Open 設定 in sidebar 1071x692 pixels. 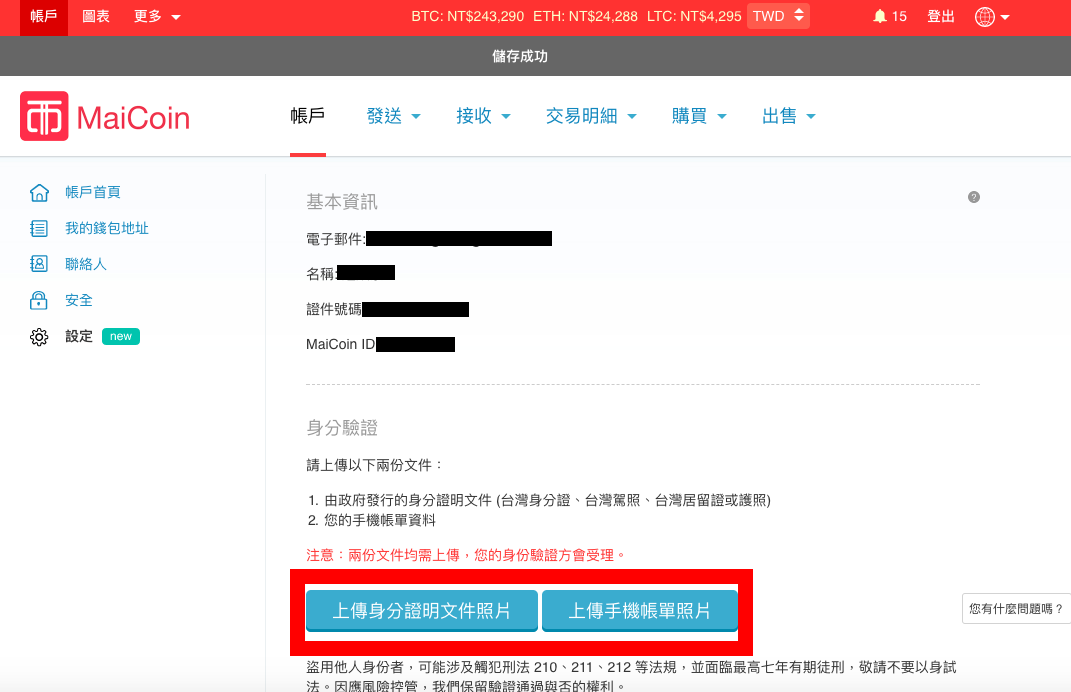[x=79, y=336]
